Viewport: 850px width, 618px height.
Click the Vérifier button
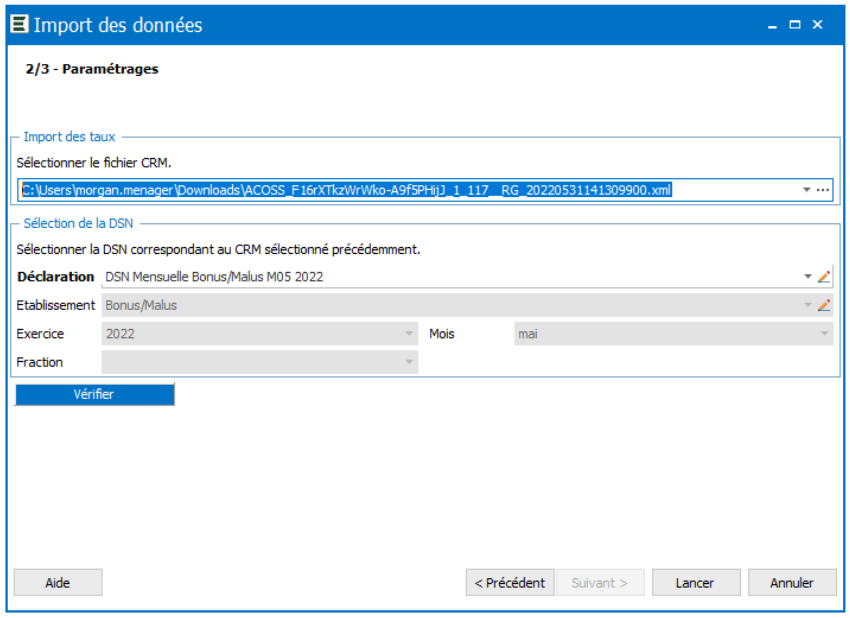(x=94, y=394)
